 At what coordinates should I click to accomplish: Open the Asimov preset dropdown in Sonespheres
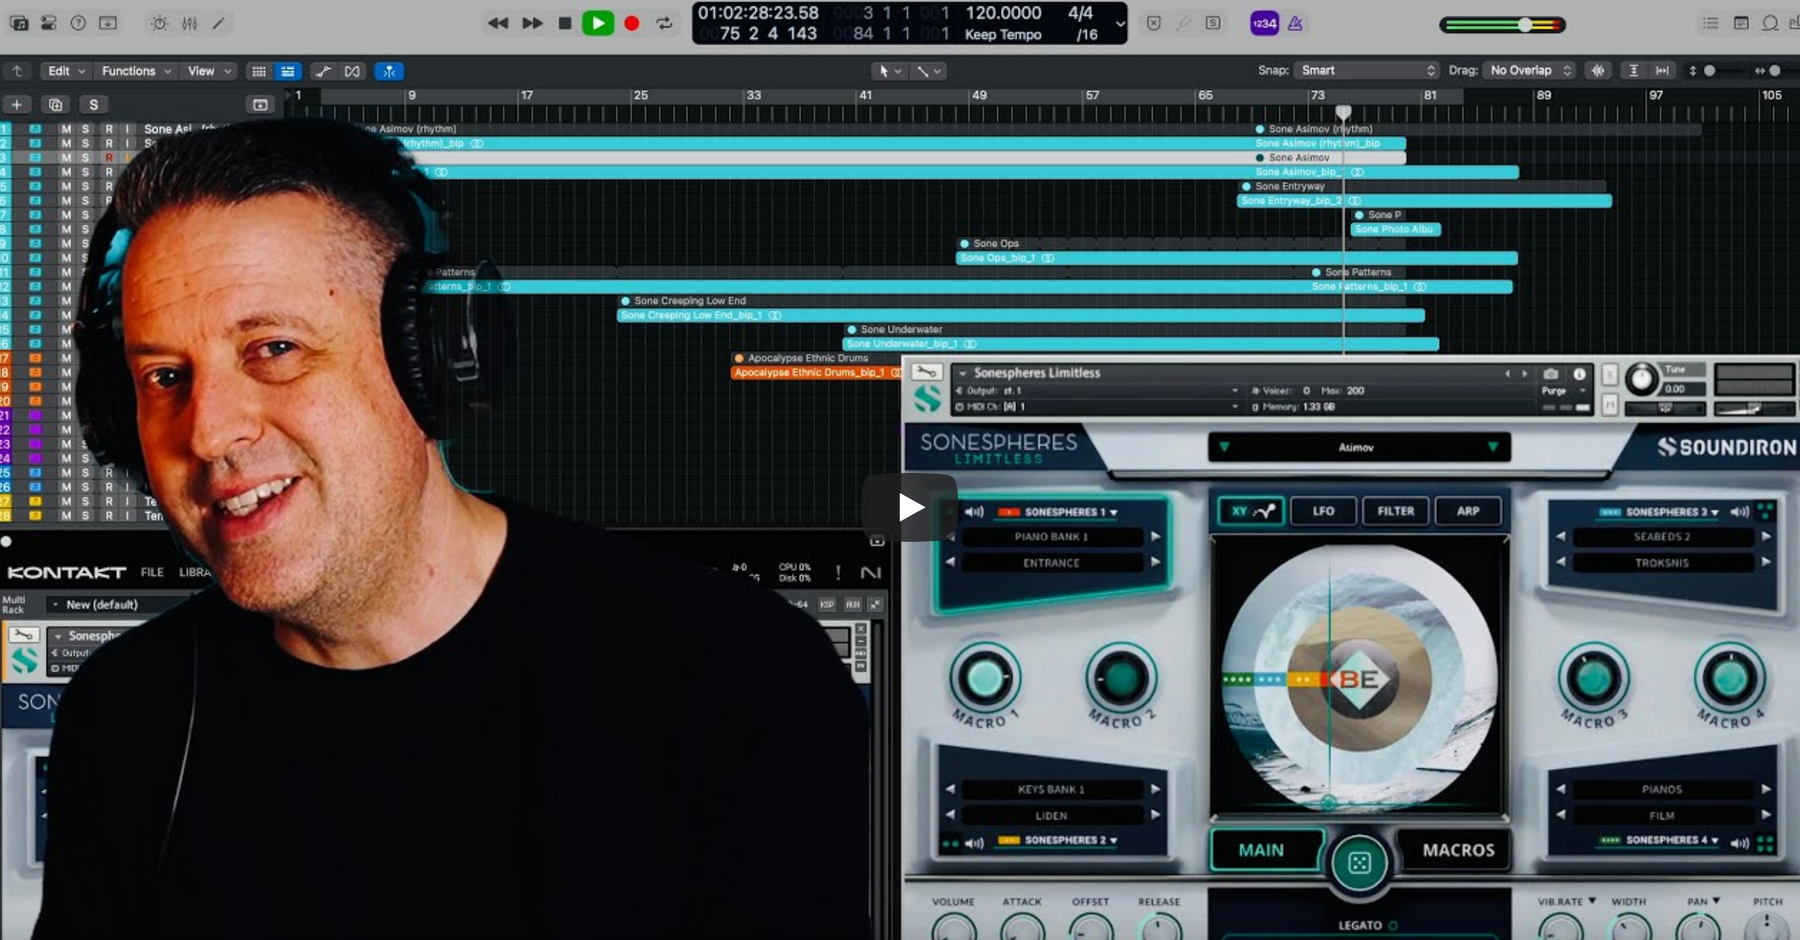pyautogui.click(x=1358, y=447)
